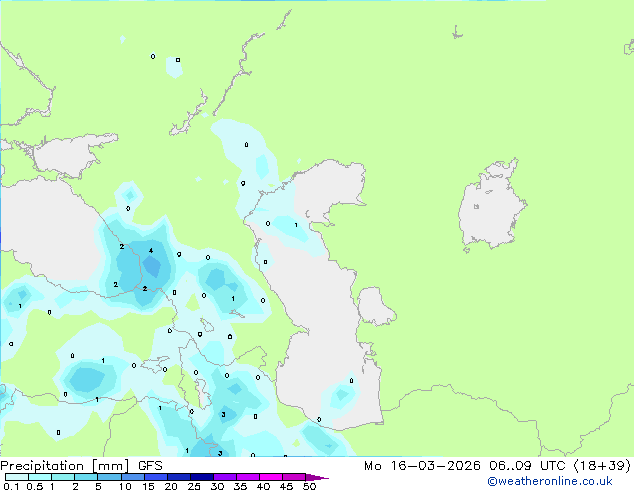Open the weatheronline.co.uk copyright link
This screenshot has width=634, height=490.
click(x=550, y=481)
